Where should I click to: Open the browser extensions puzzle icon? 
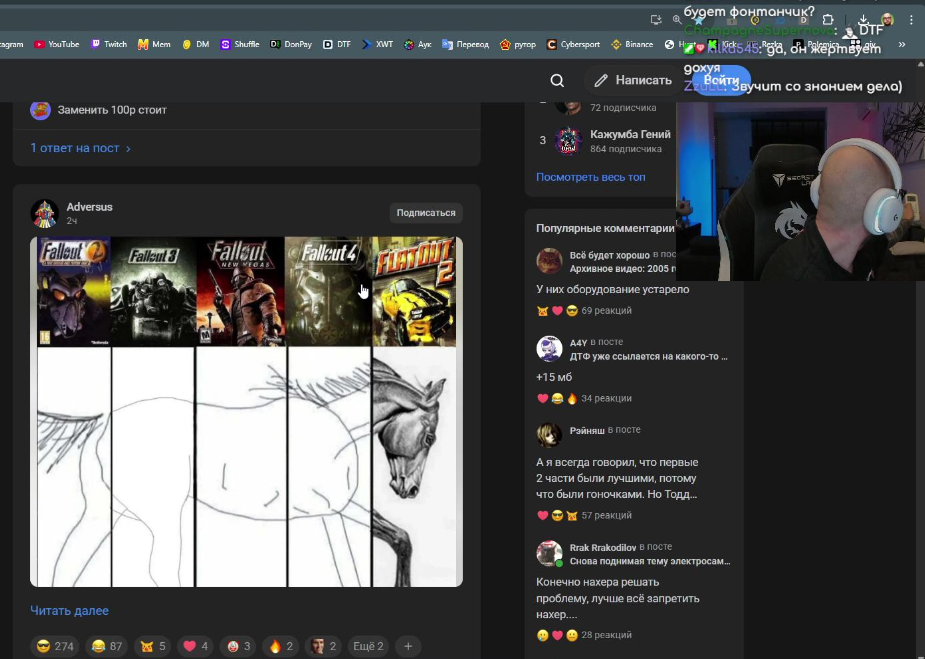pyautogui.click(x=828, y=19)
